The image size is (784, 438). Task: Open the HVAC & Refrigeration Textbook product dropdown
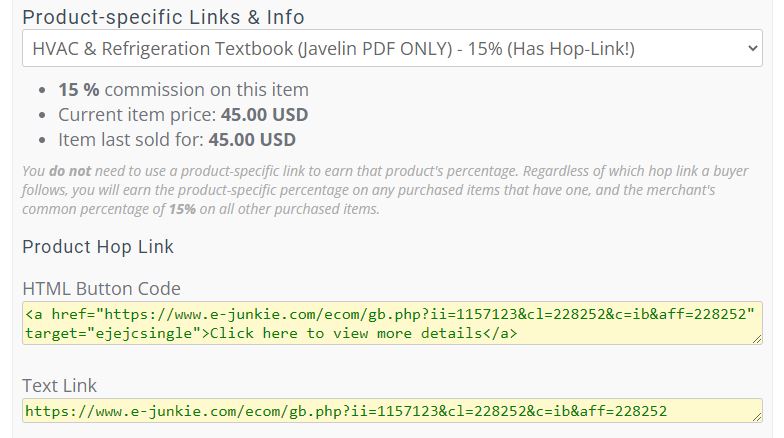[392, 48]
